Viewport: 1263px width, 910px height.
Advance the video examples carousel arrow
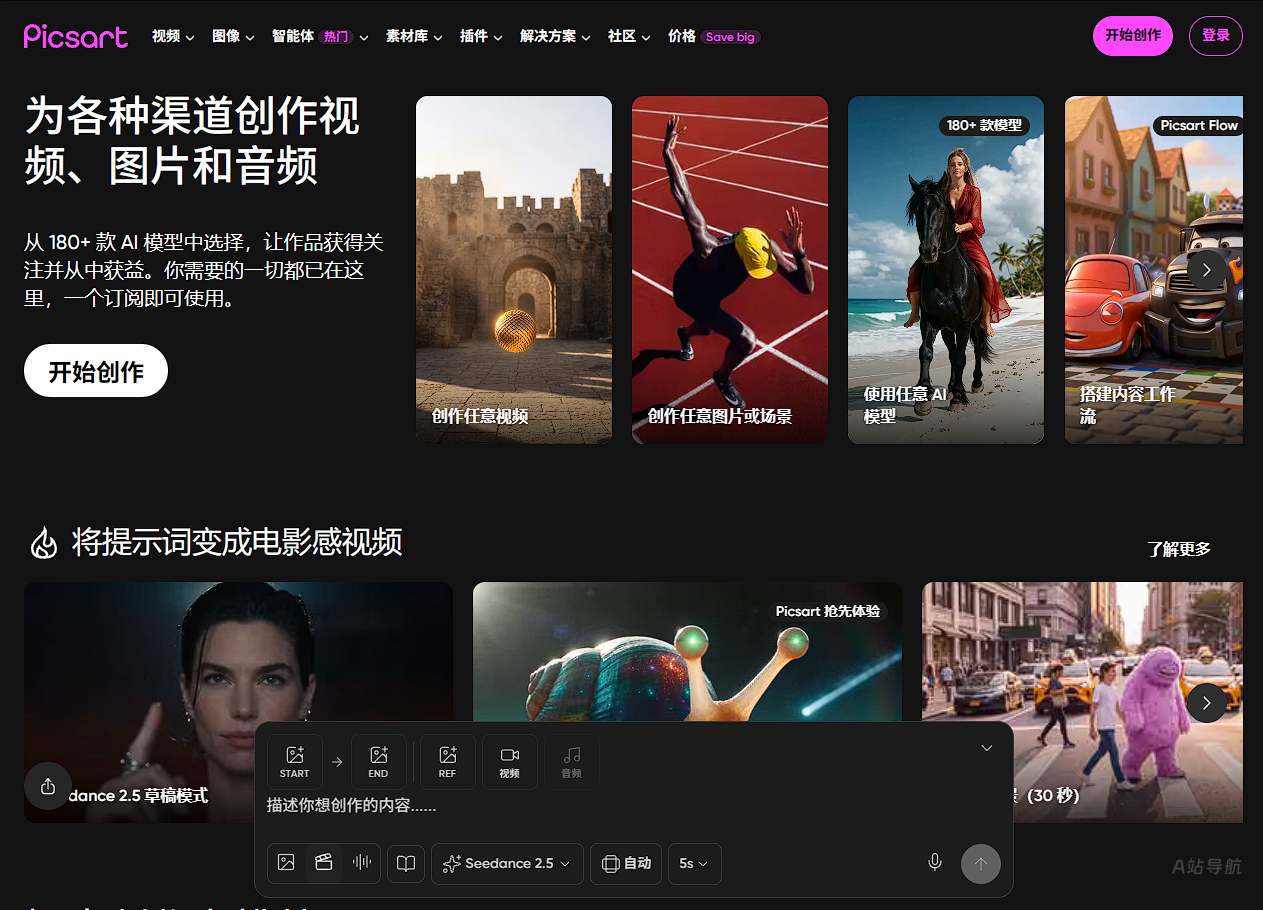(x=1207, y=702)
